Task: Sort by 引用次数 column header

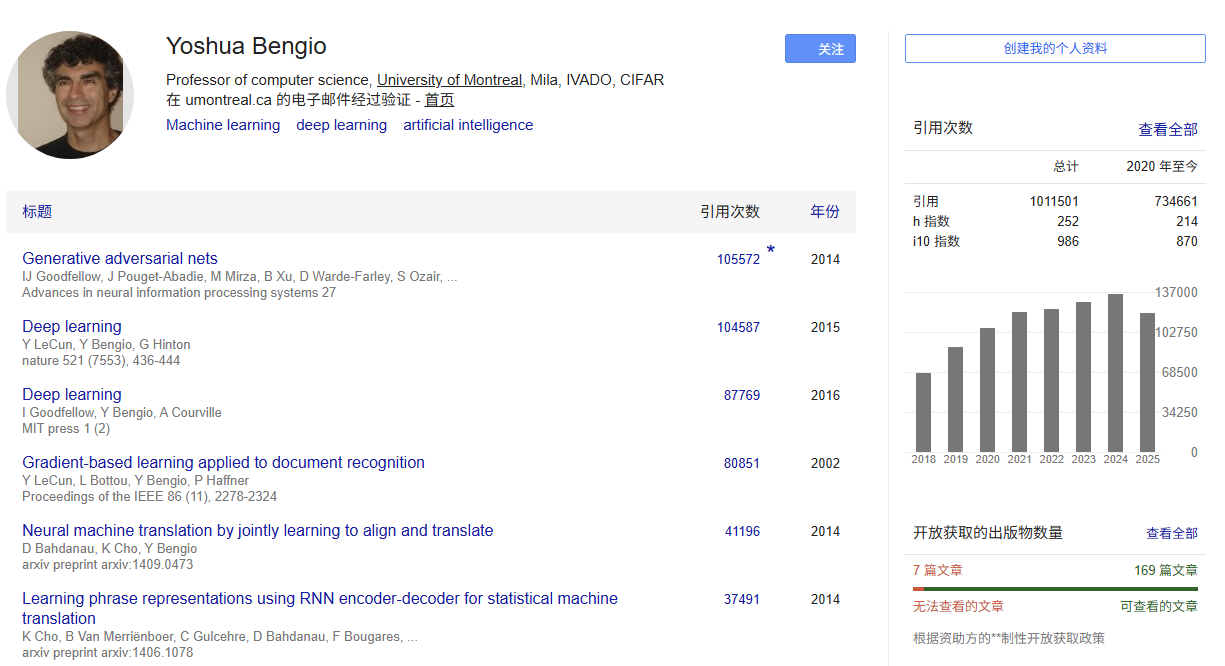Action: pyautogui.click(x=730, y=212)
